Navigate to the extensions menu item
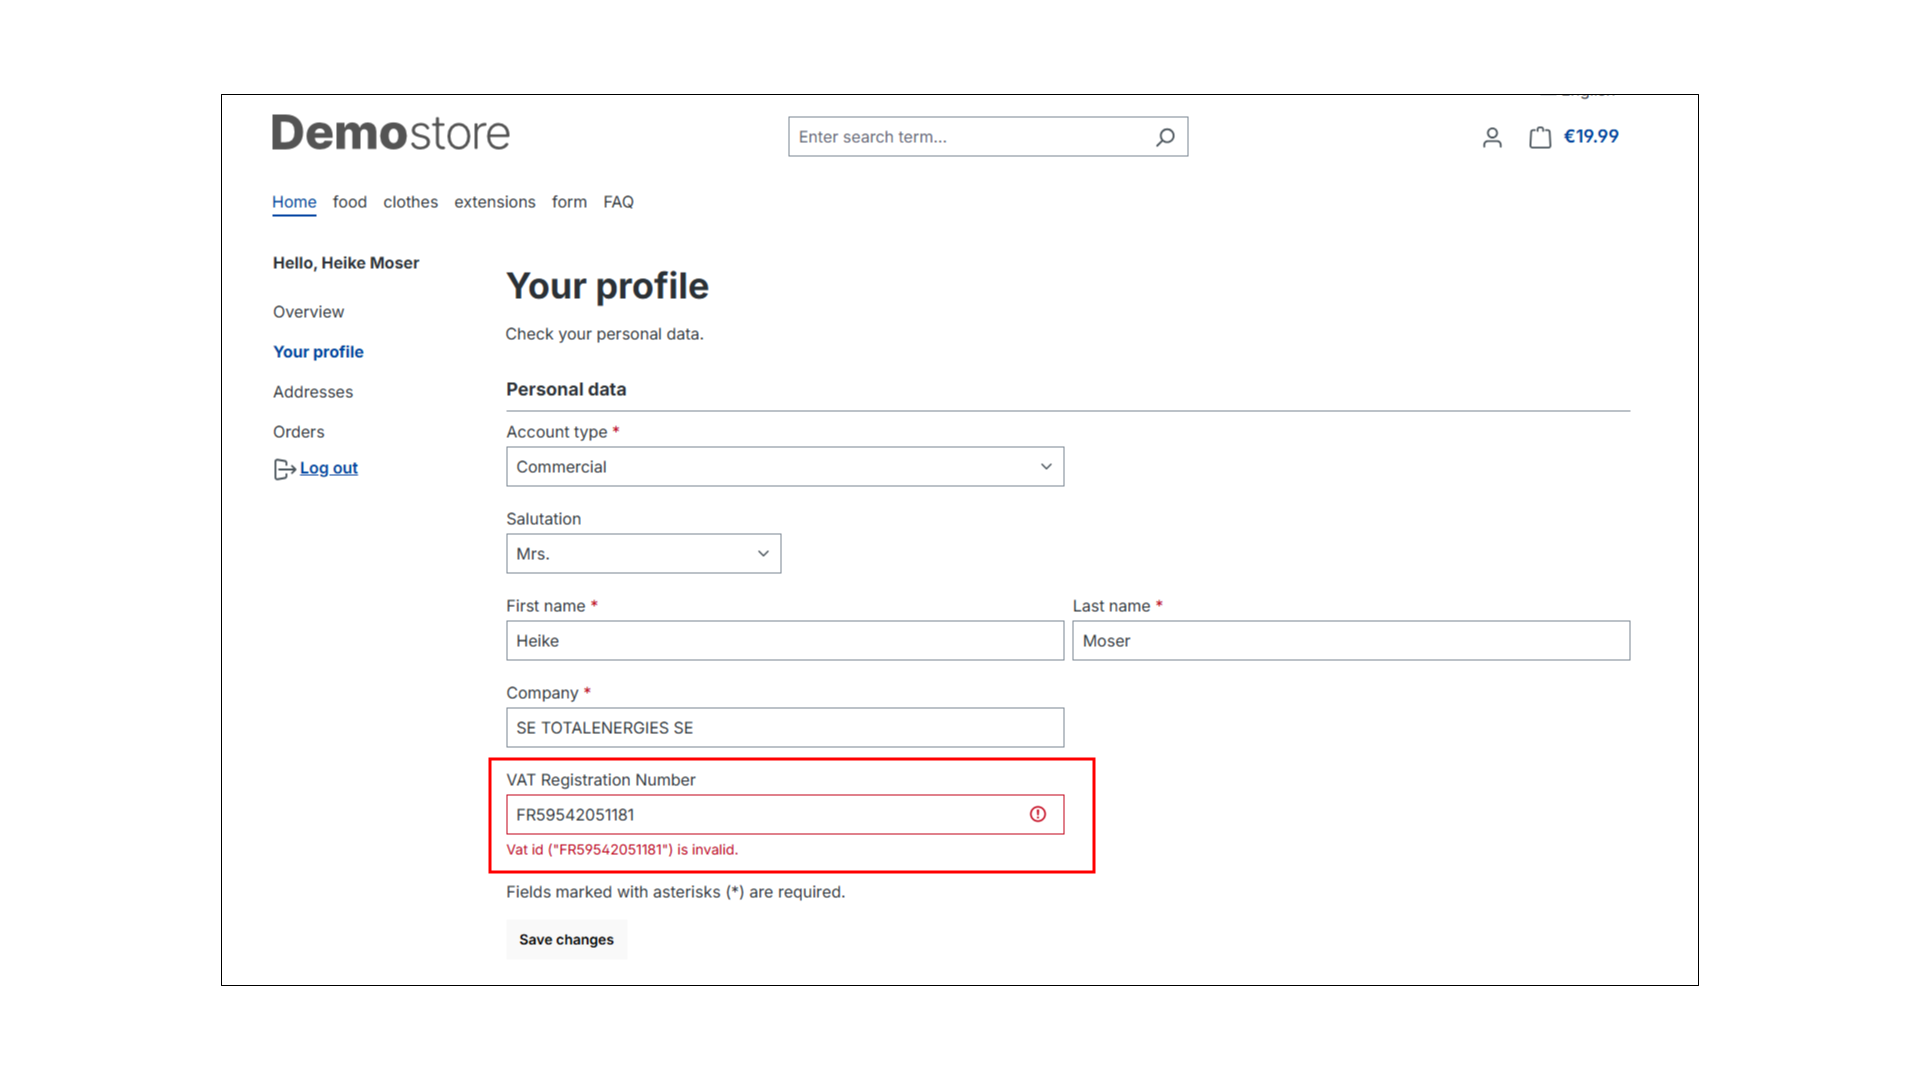The image size is (1920, 1080). pyautogui.click(x=495, y=202)
